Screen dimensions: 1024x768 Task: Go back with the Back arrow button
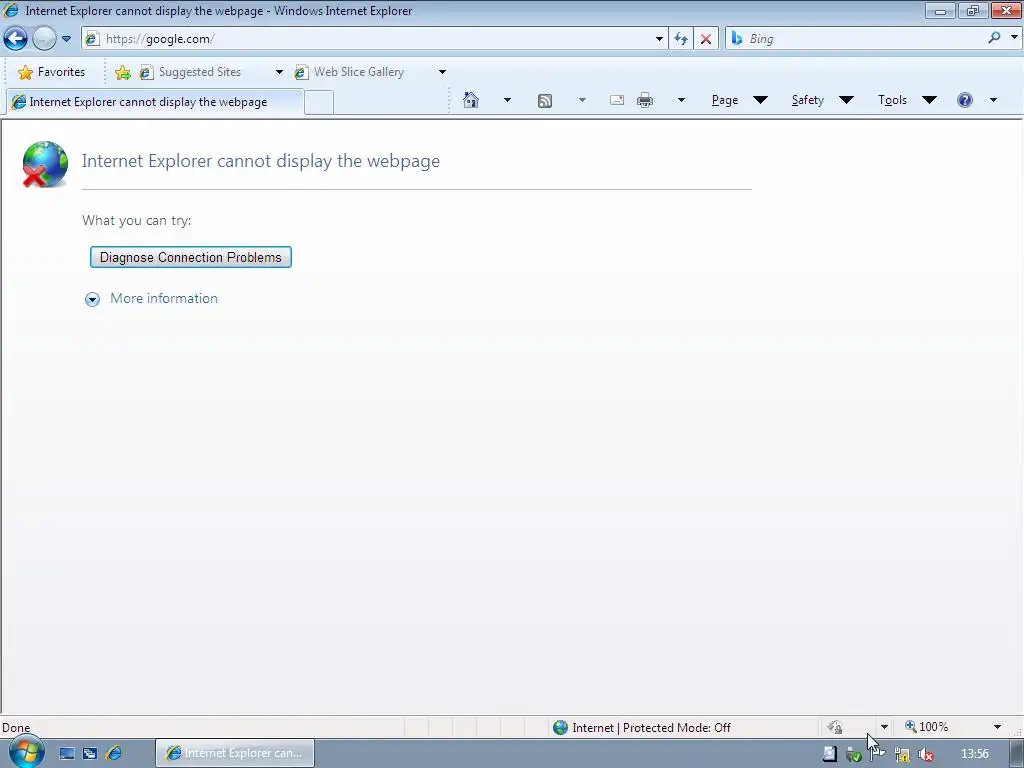tap(16, 39)
